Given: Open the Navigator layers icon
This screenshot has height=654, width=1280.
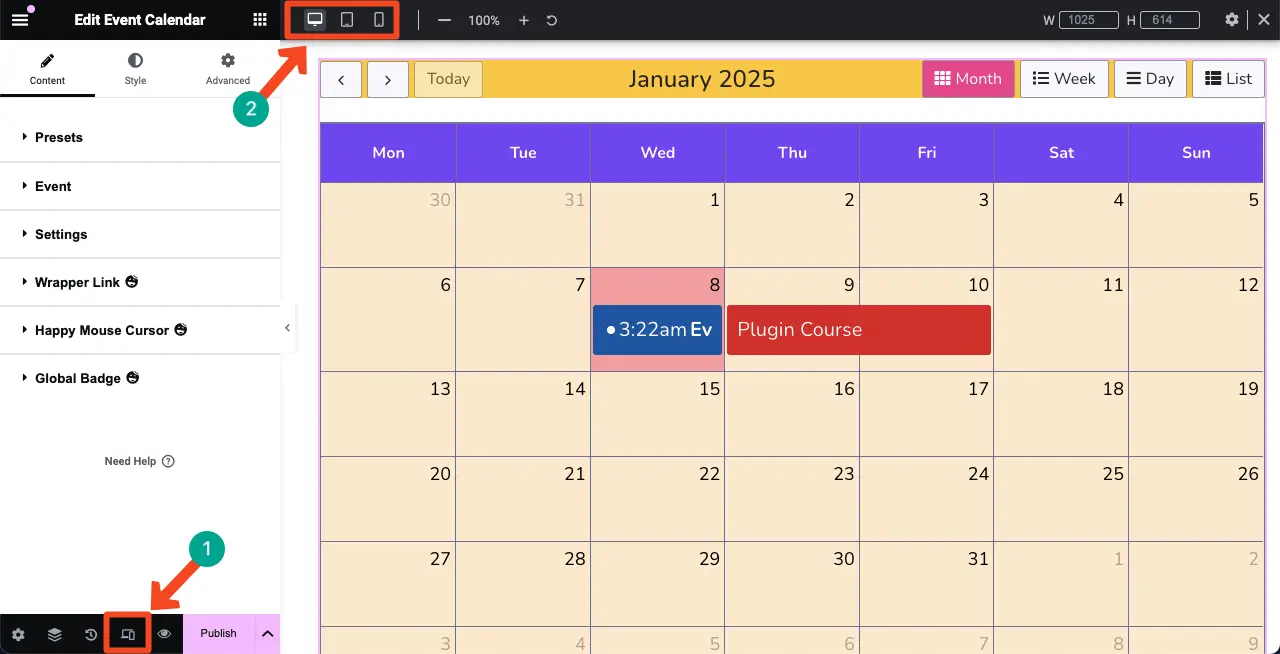Looking at the screenshot, I should tap(55, 634).
